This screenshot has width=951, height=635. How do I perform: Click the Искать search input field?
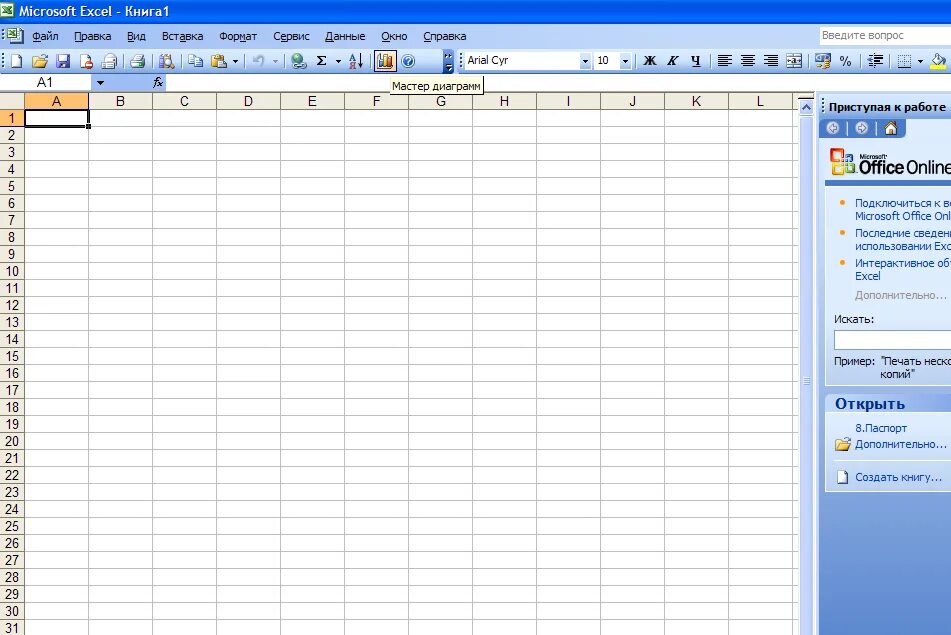892,340
